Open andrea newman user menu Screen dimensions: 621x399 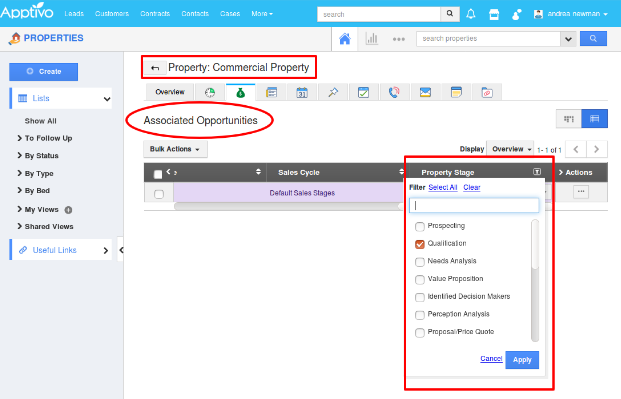click(x=570, y=14)
